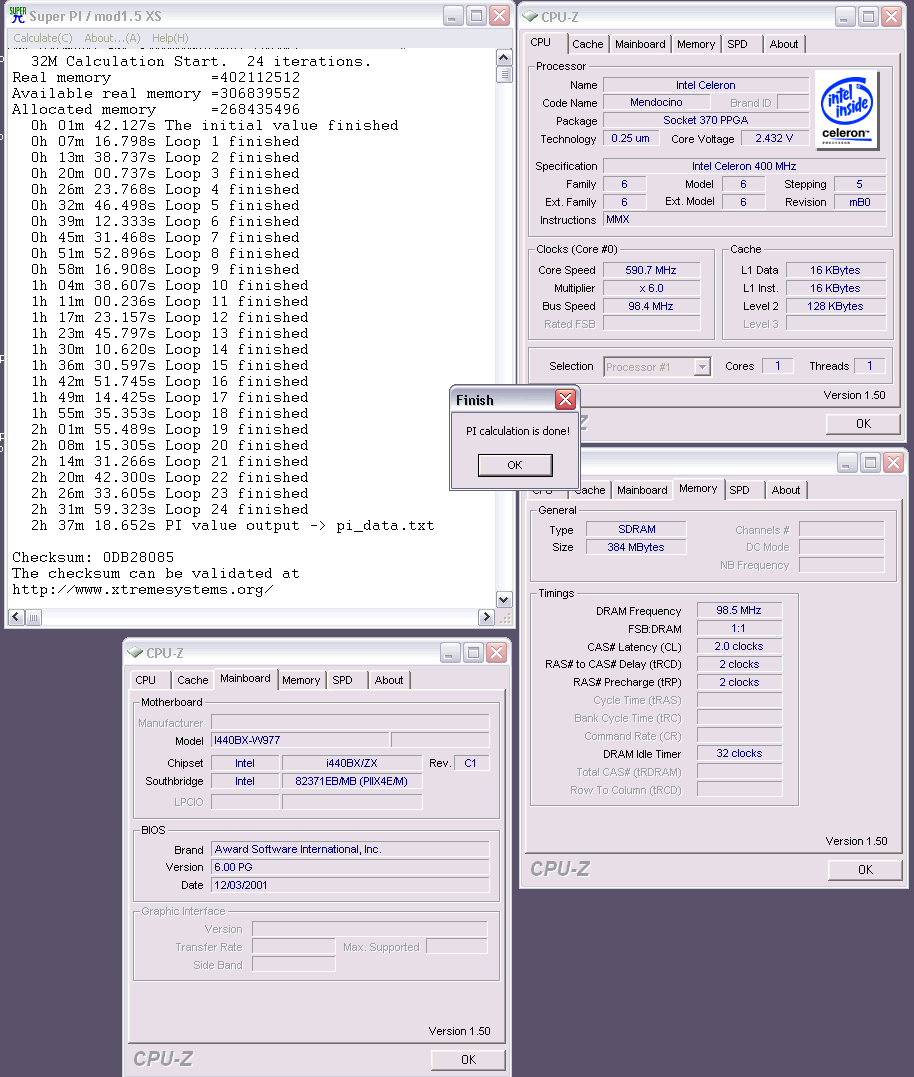Click Super PI horizontal scrollbar right arrow

(x=486, y=617)
